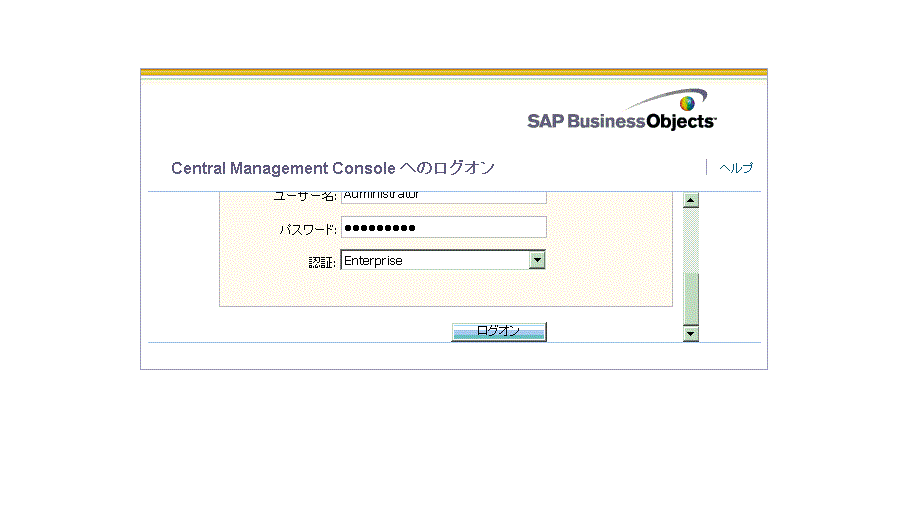This screenshot has height=517, width=905.
Task: Click Central Management Console へのログオン heading
Action: coord(333,168)
